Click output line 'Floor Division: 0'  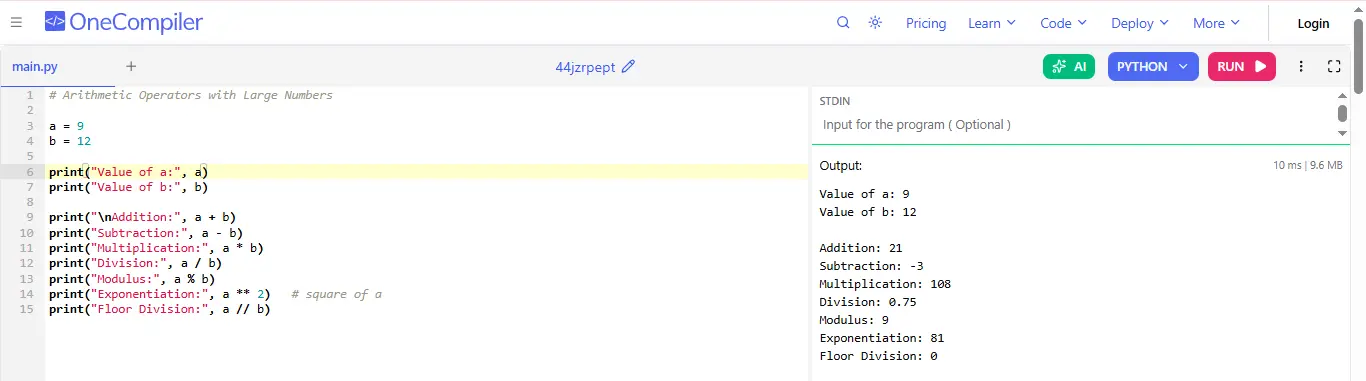pyautogui.click(x=878, y=356)
